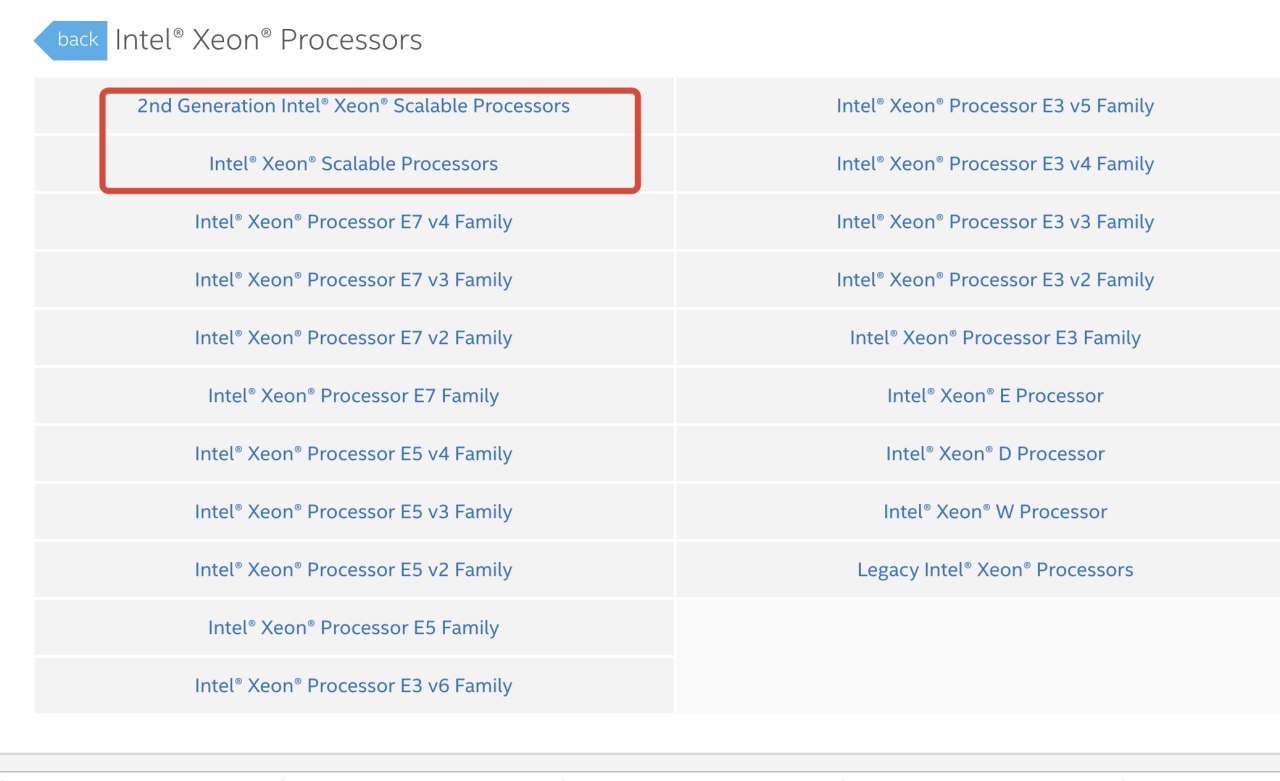This screenshot has width=1280, height=781.
Task: Open Intel Xeon Processor E7 v2 Family
Action: point(353,338)
